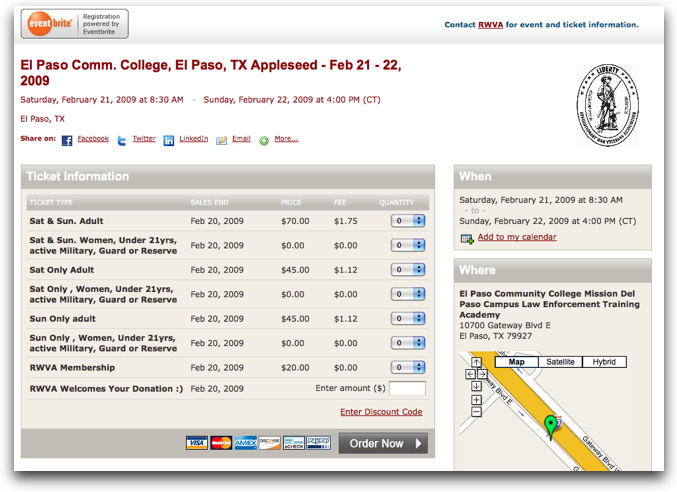The height and width of the screenshot is (492, 677).
Task: Switch map to Map view tab
Action: click(x=516, y=362)
